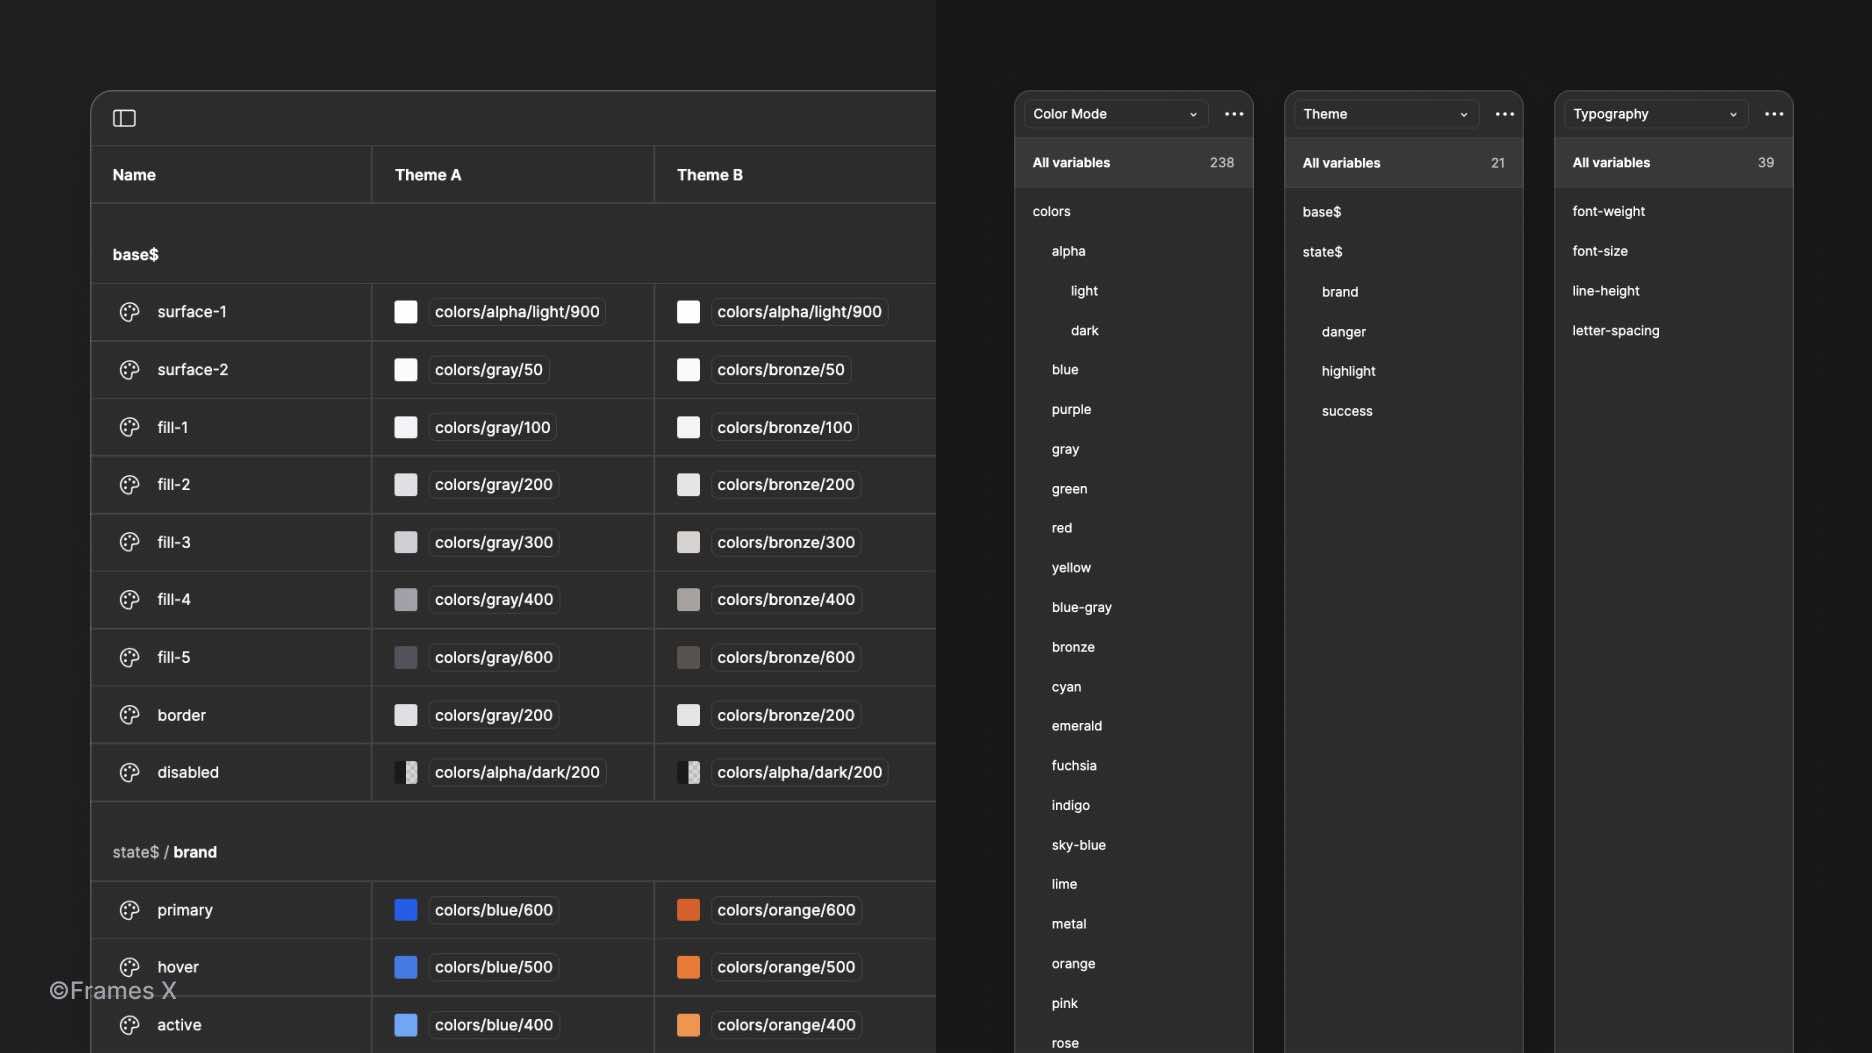The image size is (1872, 1053).
Task: Select the font-weight group in Typography
Action: click(1608, 211)
